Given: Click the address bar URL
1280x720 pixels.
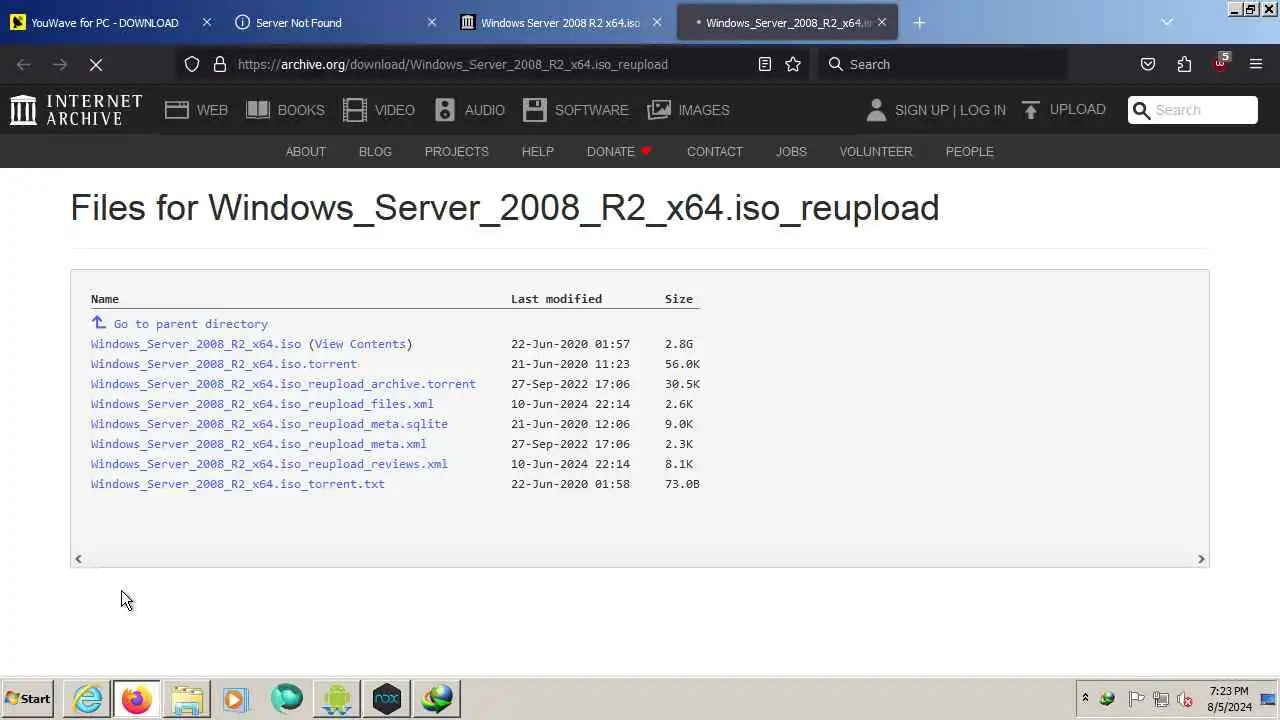Looking at the screenshot, I should point(453,64).
